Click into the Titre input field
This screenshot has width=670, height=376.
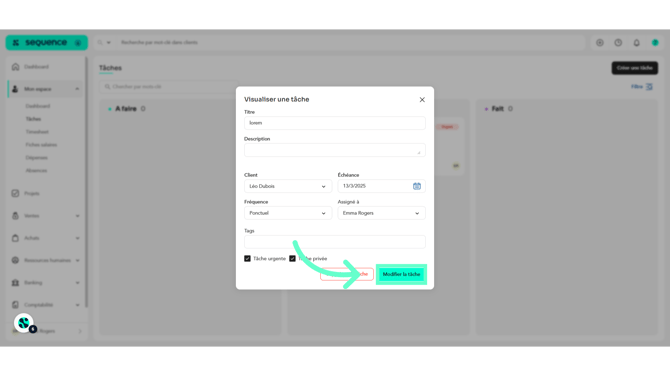pos(335,123)
